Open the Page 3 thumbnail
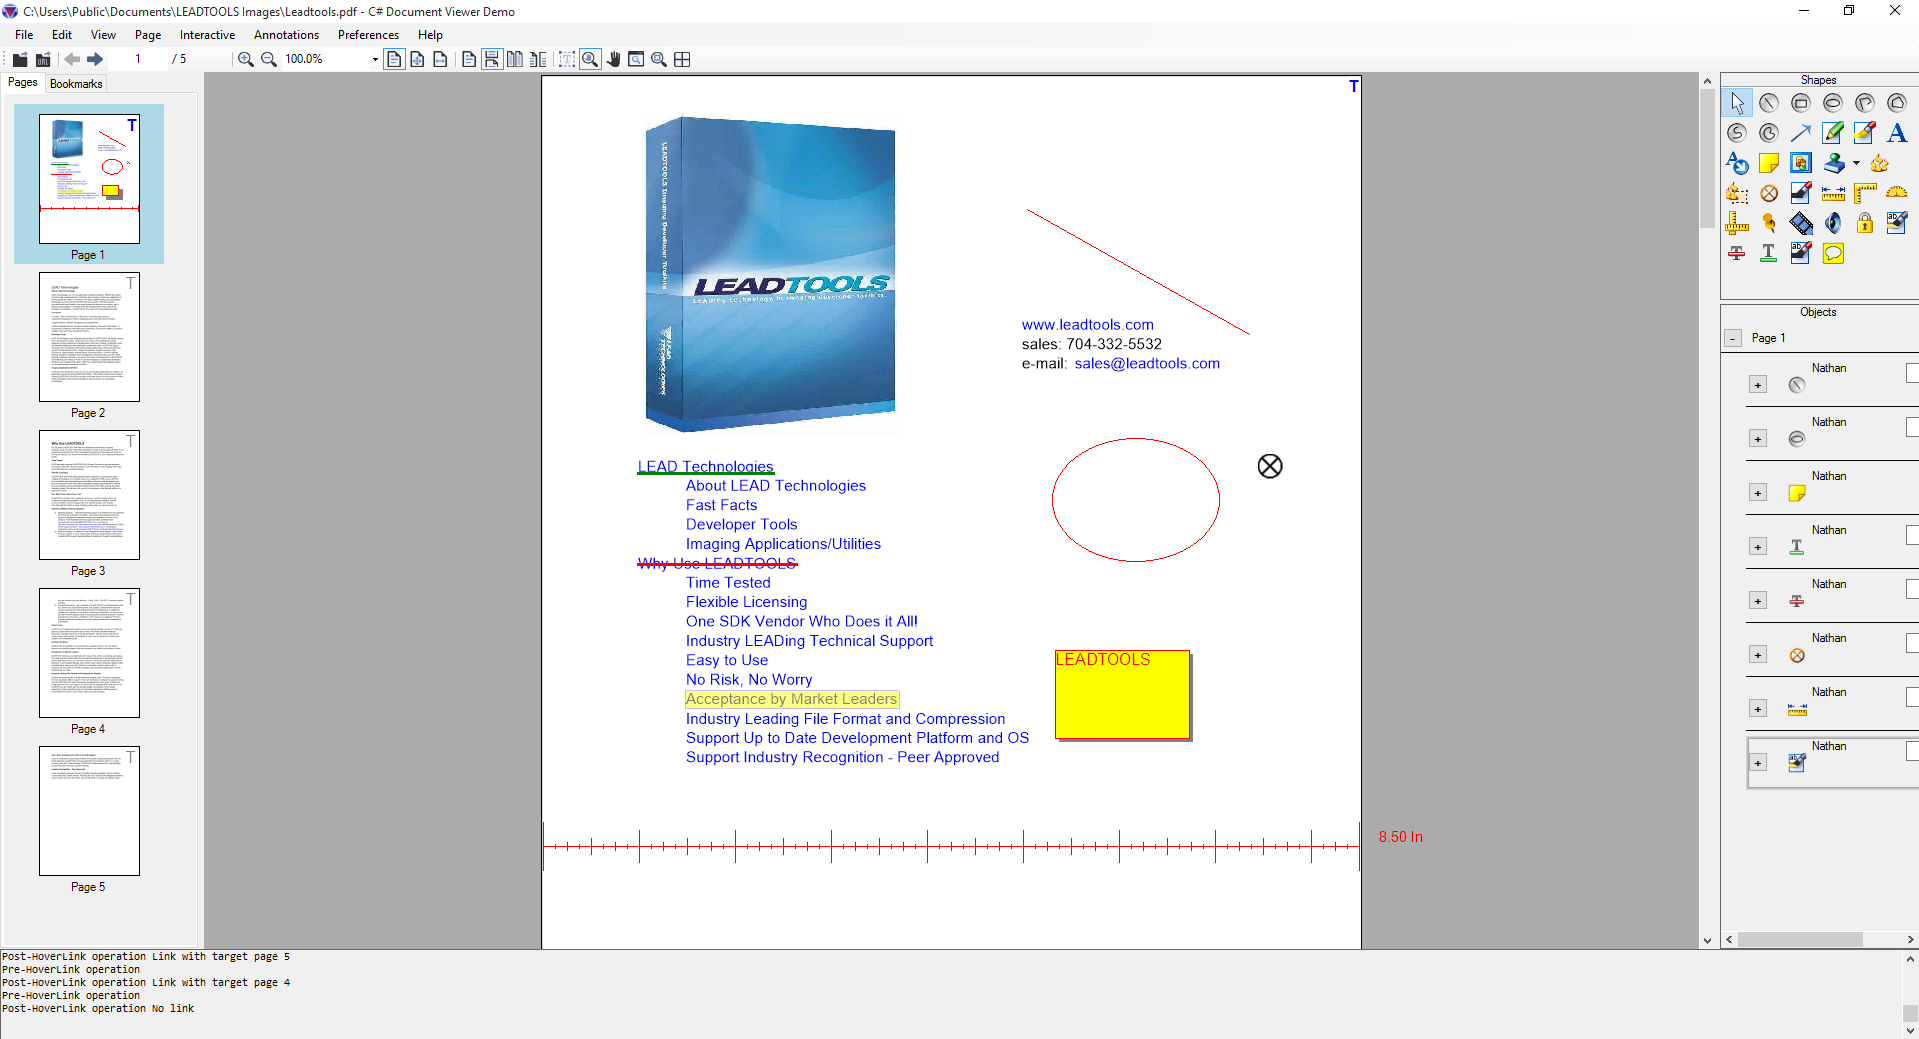 click(x=89, y=495)
